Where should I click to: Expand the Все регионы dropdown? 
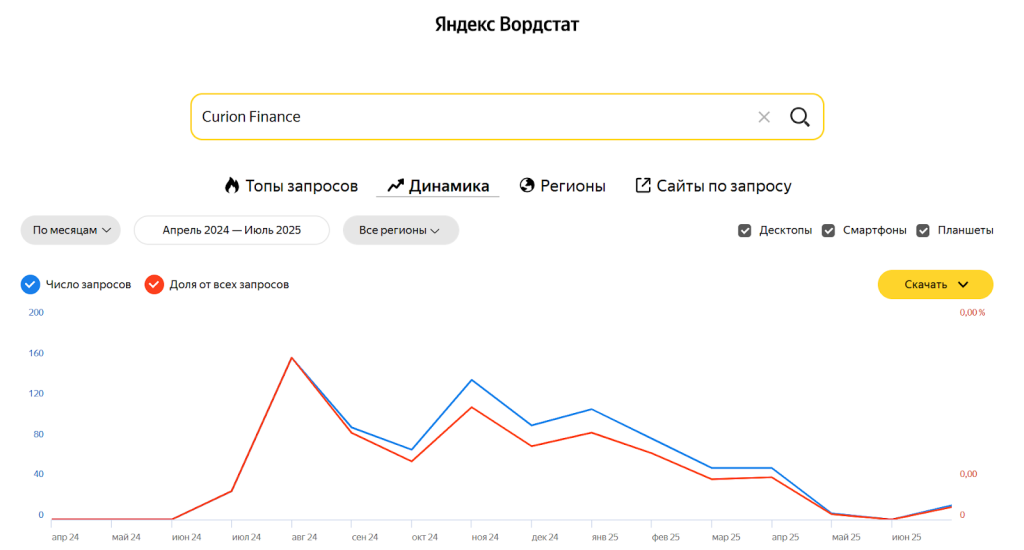(400, 230)
